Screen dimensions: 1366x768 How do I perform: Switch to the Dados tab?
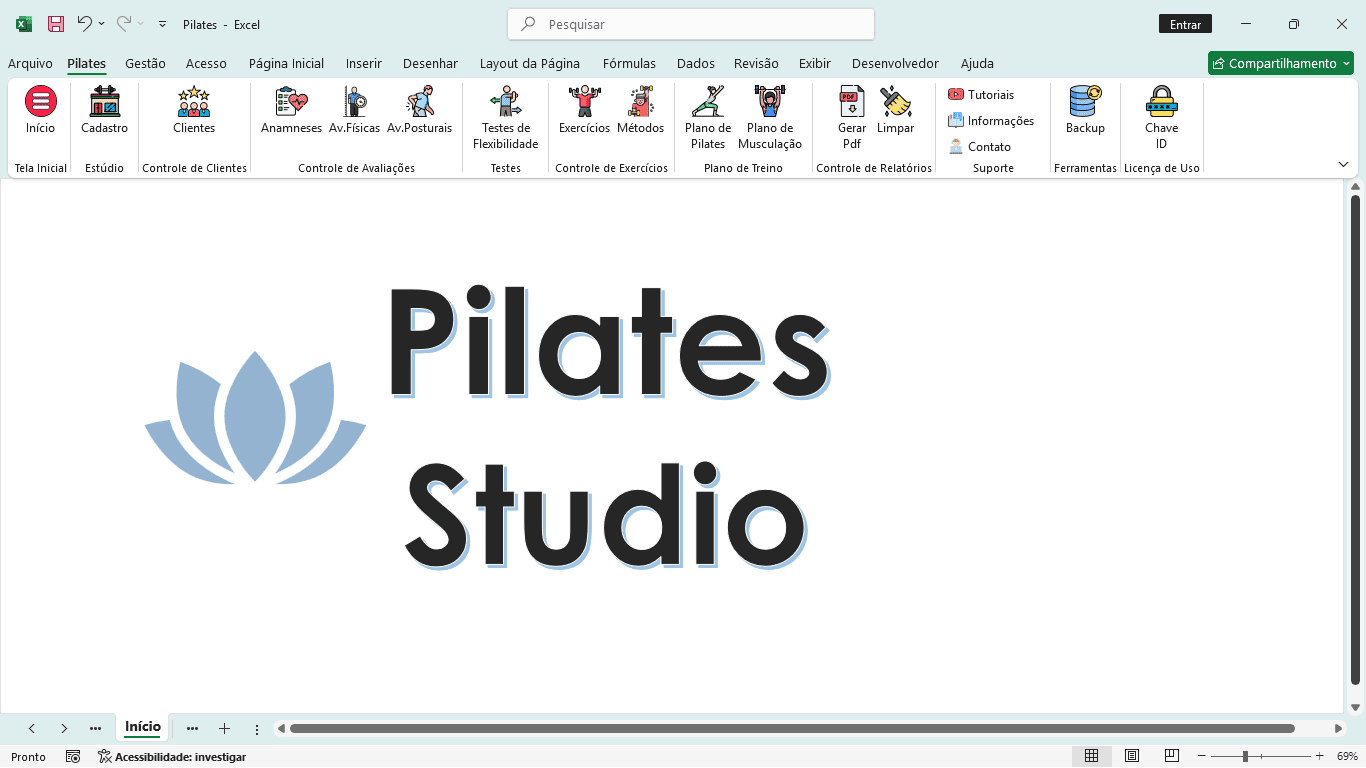(x=696, y=63)
